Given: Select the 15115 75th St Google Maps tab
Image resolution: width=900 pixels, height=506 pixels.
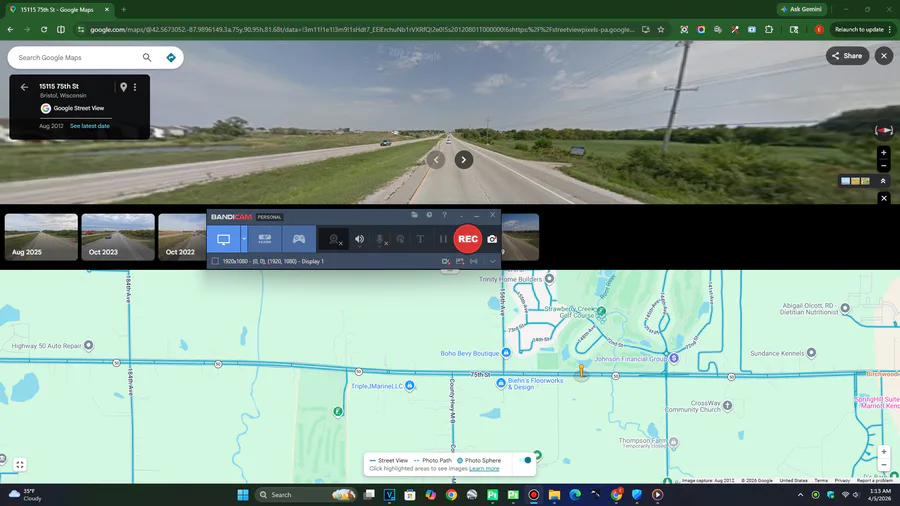Looking at the screenshot, I should click(59, 9).
